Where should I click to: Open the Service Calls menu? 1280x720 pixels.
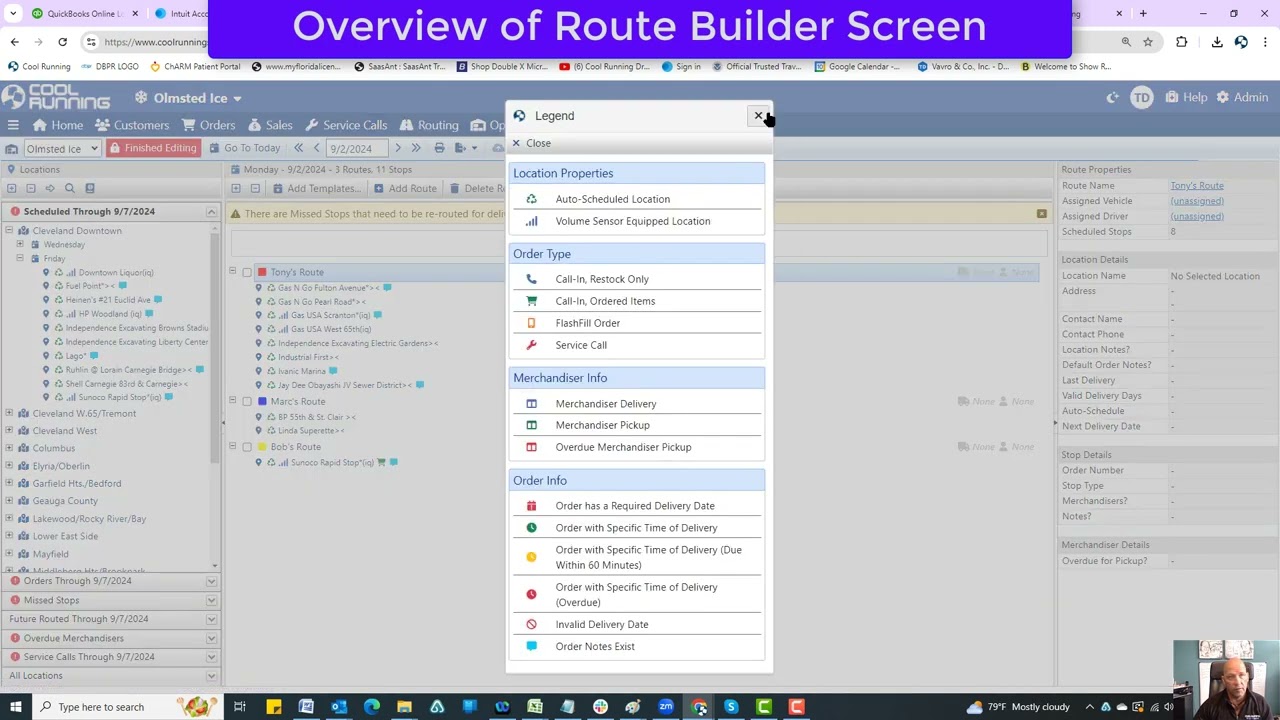pos(346,125)
